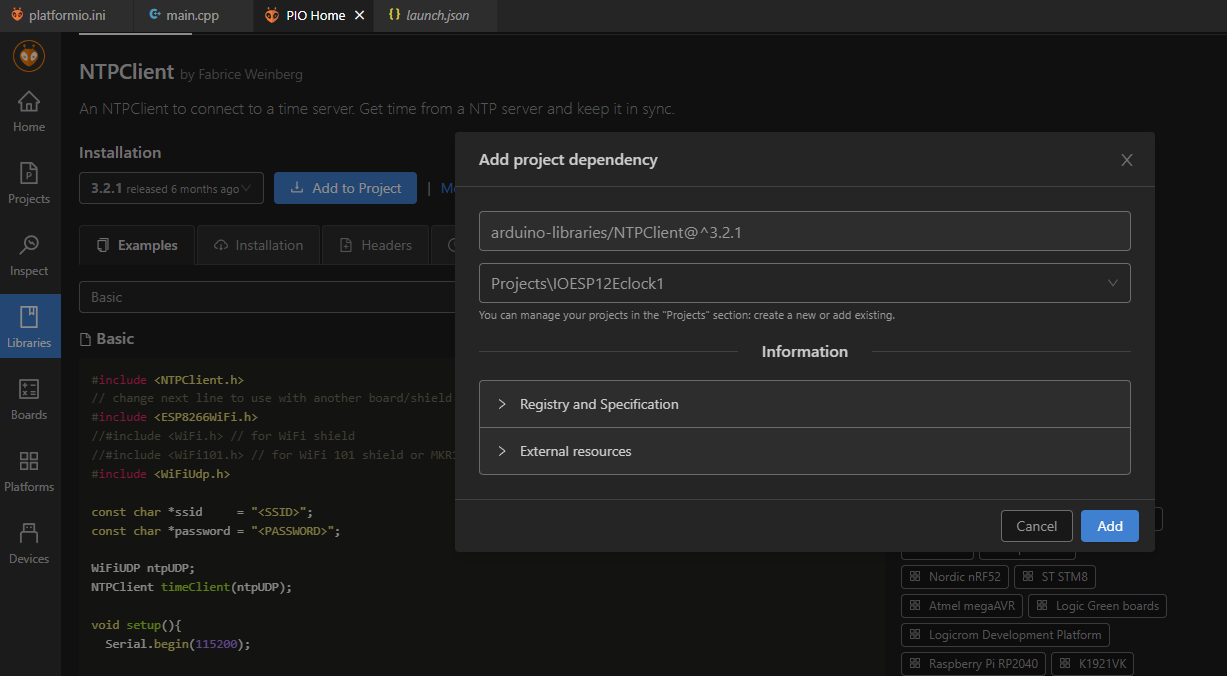Expand Registry and Specification section
The image size is (1227, 676).
(804, 404)
